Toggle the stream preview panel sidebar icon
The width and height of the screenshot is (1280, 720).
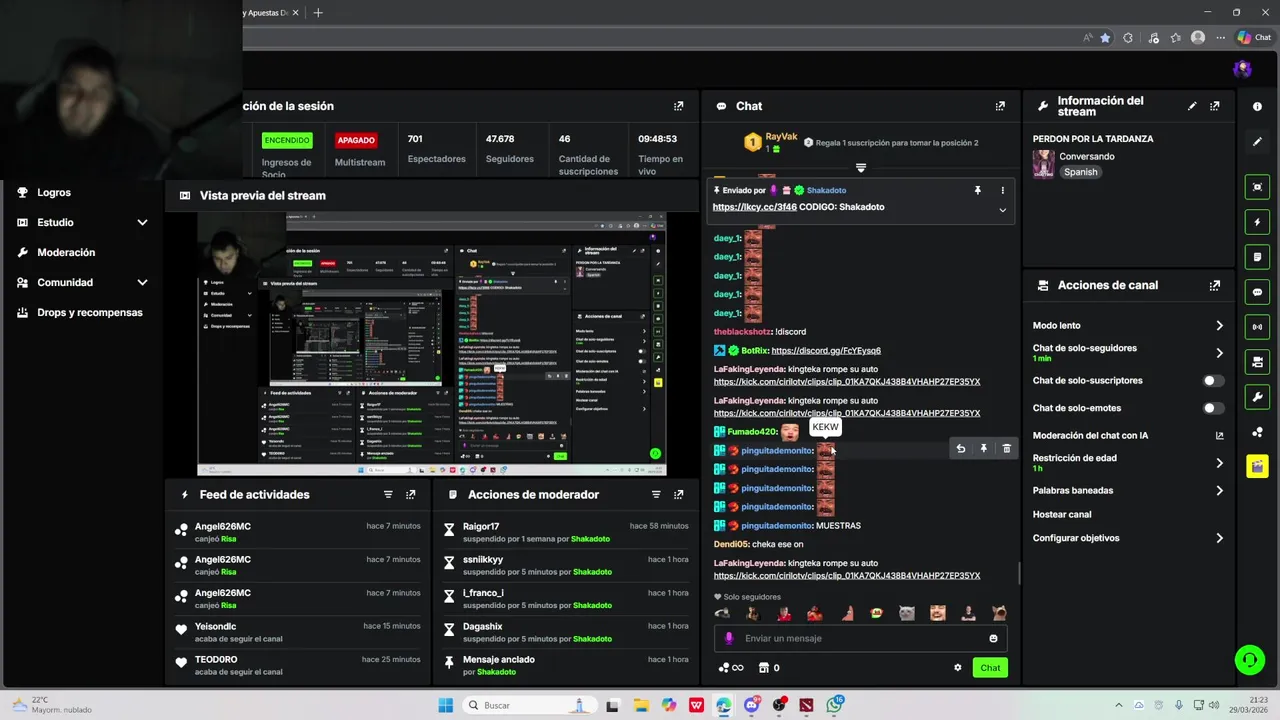[x=1257, y=187]
